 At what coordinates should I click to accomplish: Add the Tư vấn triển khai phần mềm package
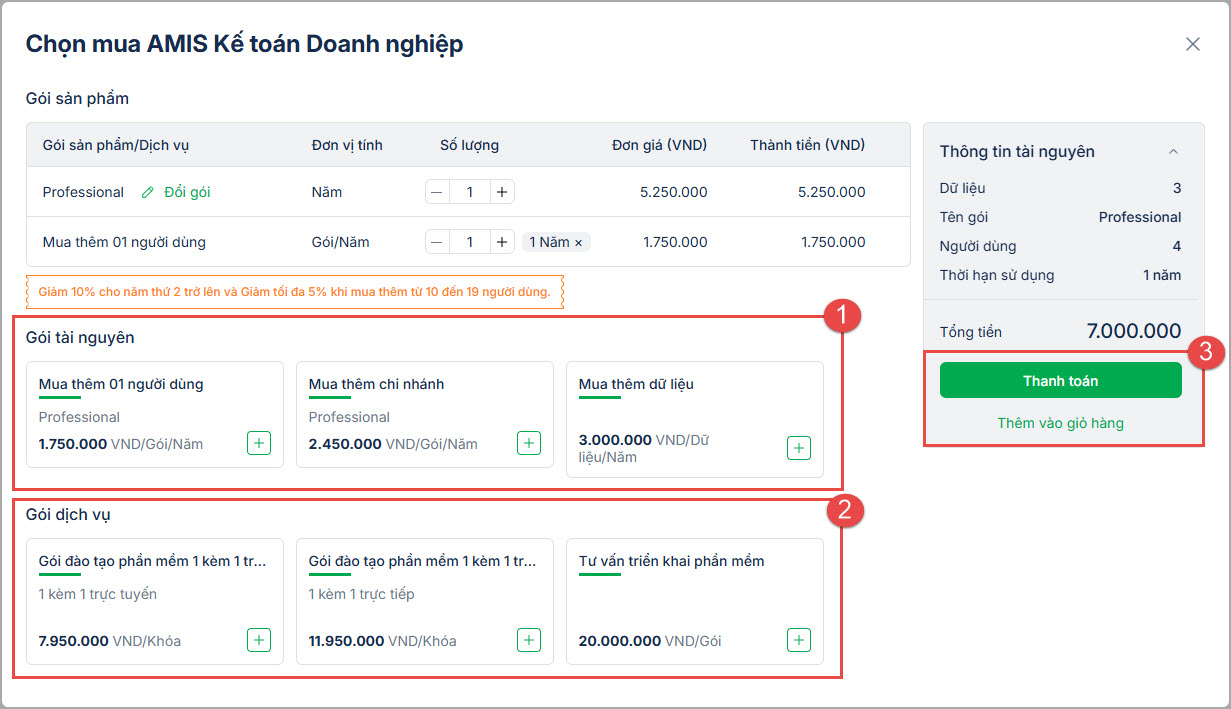coord(799,640)
